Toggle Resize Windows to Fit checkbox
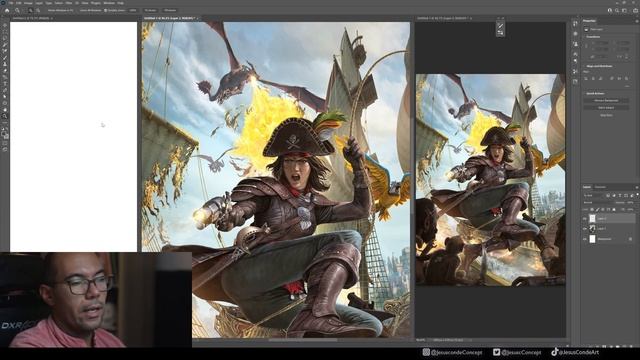This screenshot has height=360, width=640. coord(47,10)
